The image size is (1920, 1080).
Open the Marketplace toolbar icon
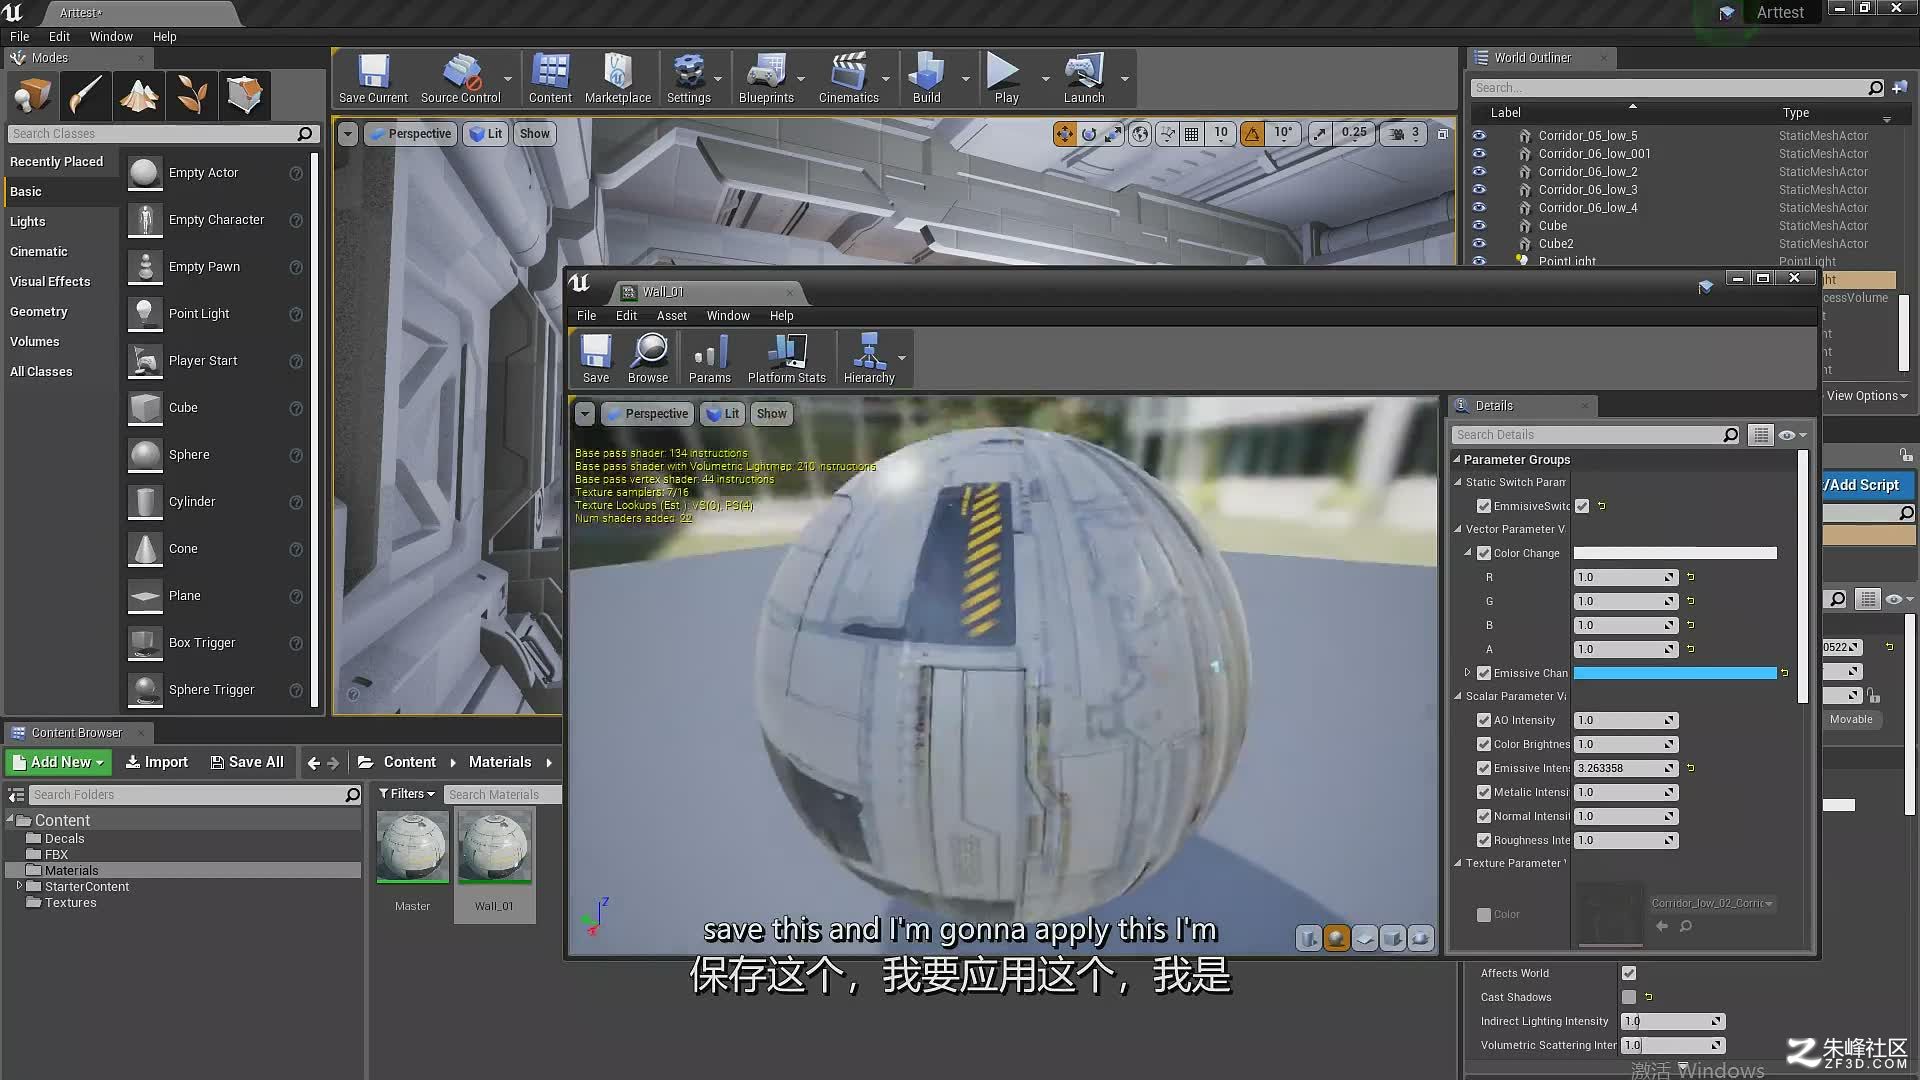click(617, 79)
